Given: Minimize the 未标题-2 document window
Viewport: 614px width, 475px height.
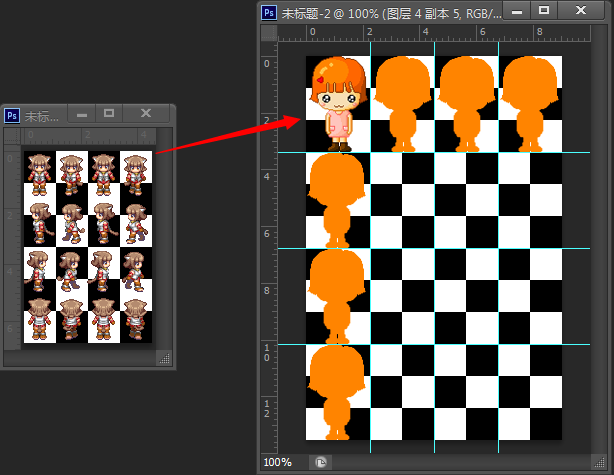Looking at the screenshot, I should pyautogui.click(x=517, y=11).
